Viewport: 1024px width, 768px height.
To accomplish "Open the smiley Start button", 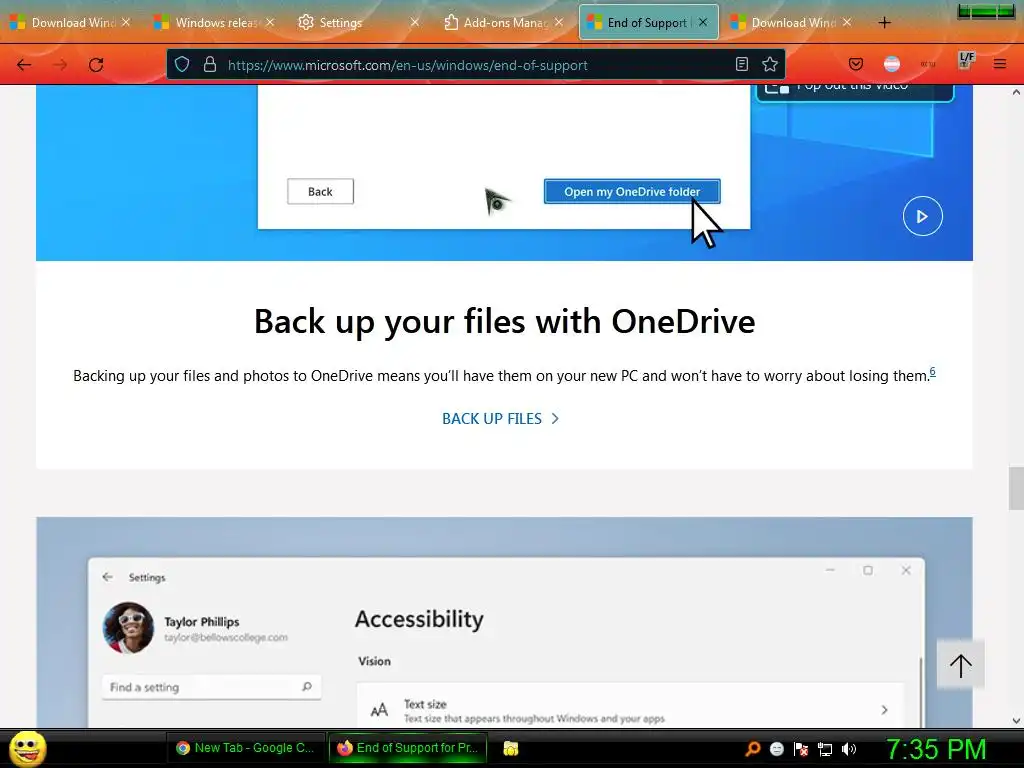I will coord(28,748).
